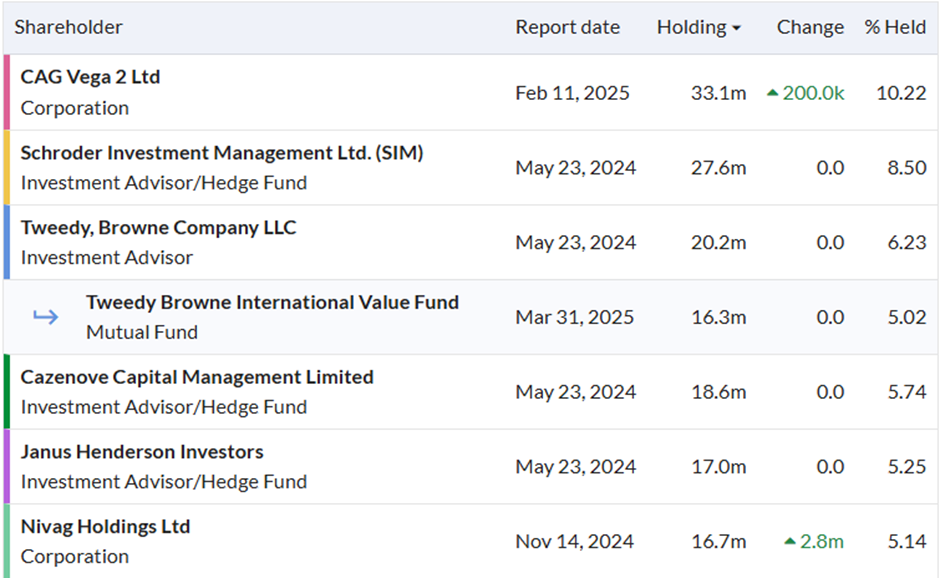Click the green up-arrow next to 2.8m
This screenshot has width=940, height=578.
coord(790,541)
